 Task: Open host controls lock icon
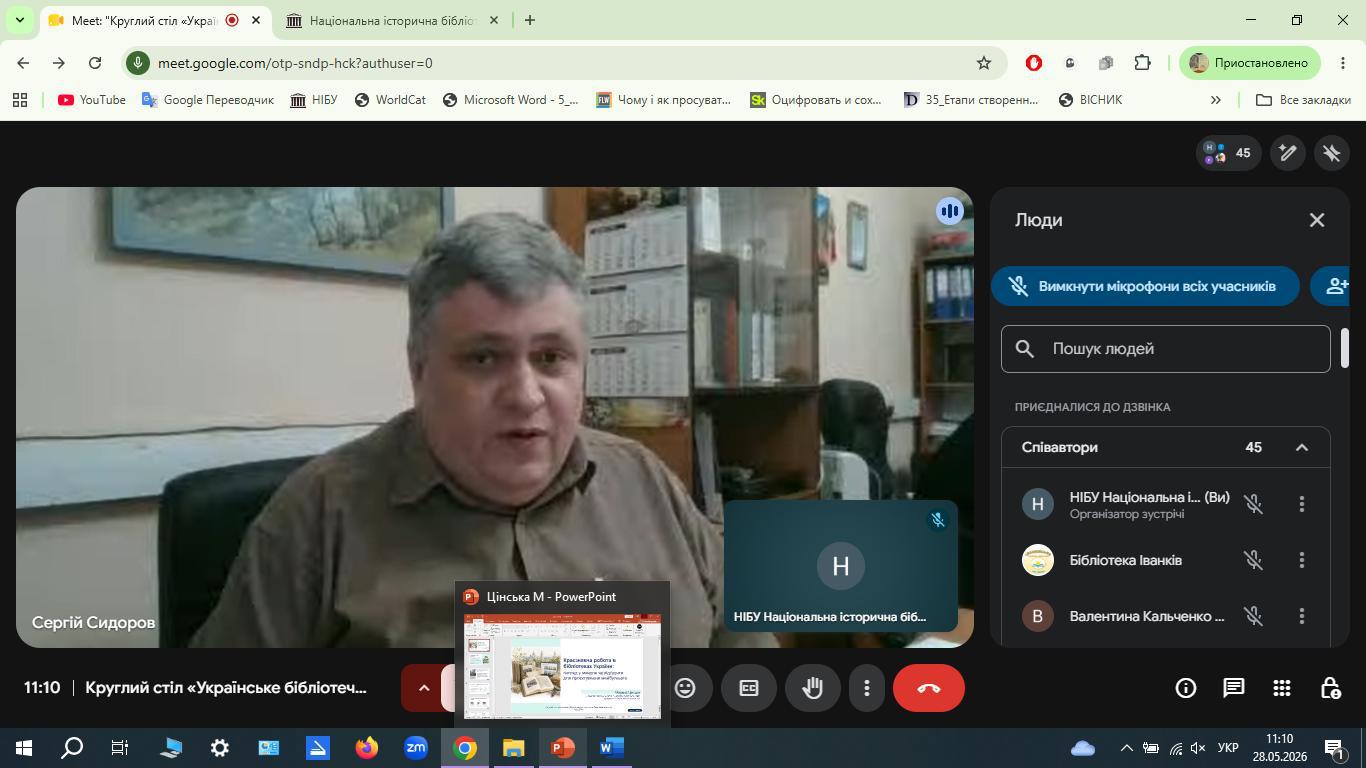(x=1330, y=688)
